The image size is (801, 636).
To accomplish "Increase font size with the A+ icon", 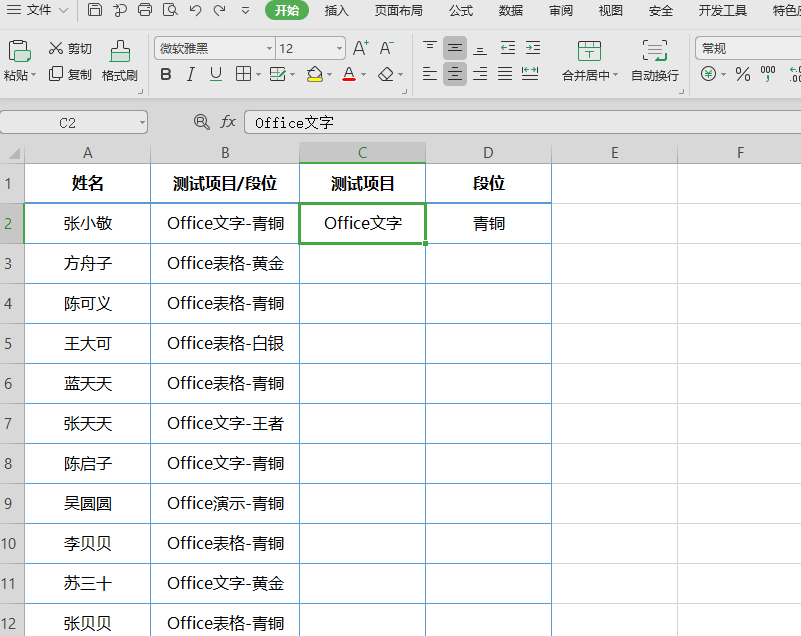I will (x=361, y=49).
